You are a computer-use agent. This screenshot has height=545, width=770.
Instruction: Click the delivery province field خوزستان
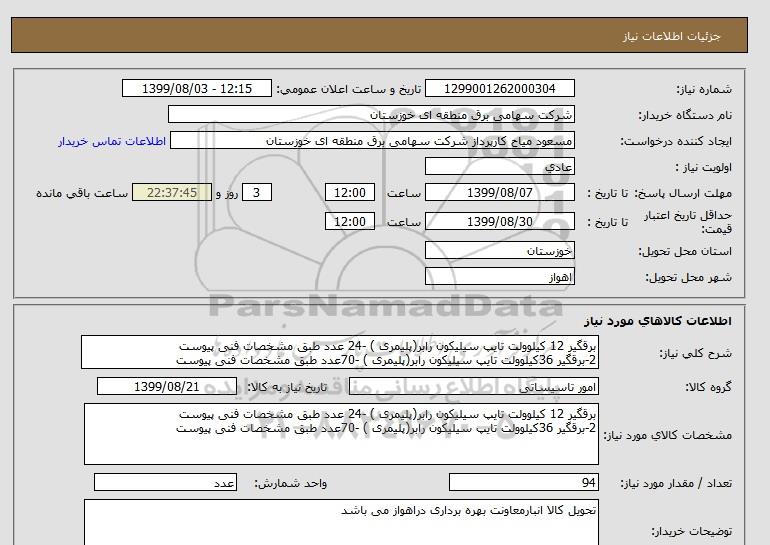click(x=501, y=251)
